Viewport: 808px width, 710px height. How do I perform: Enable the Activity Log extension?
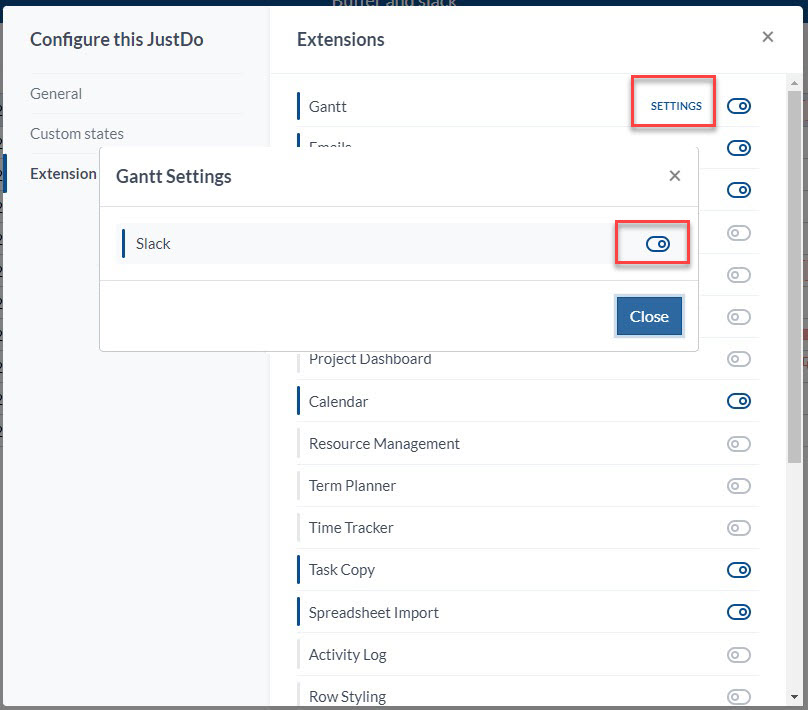(738, 655)
